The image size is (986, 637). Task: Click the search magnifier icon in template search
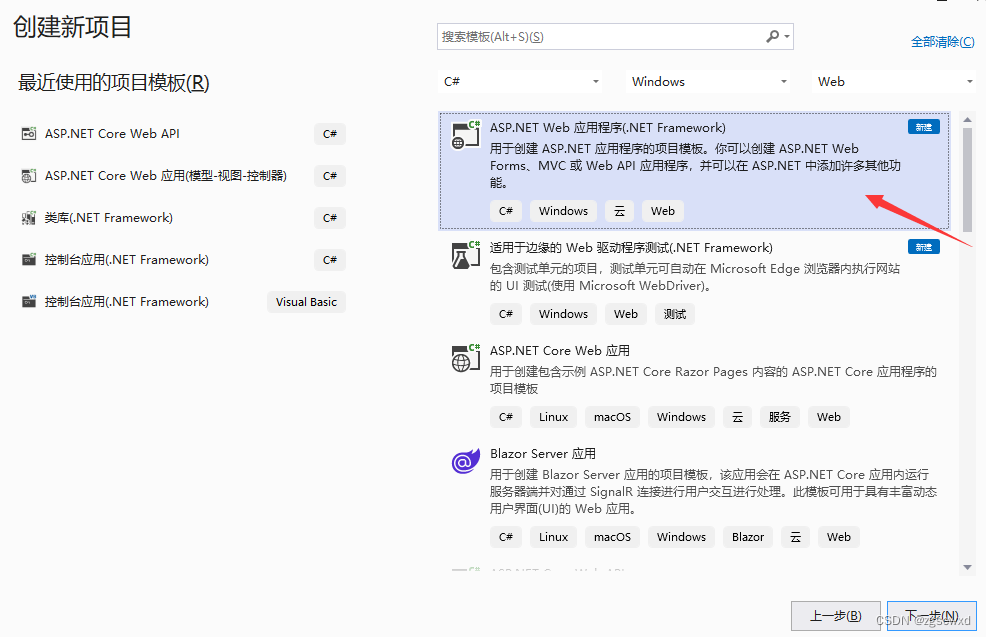(x=772, y=36)
